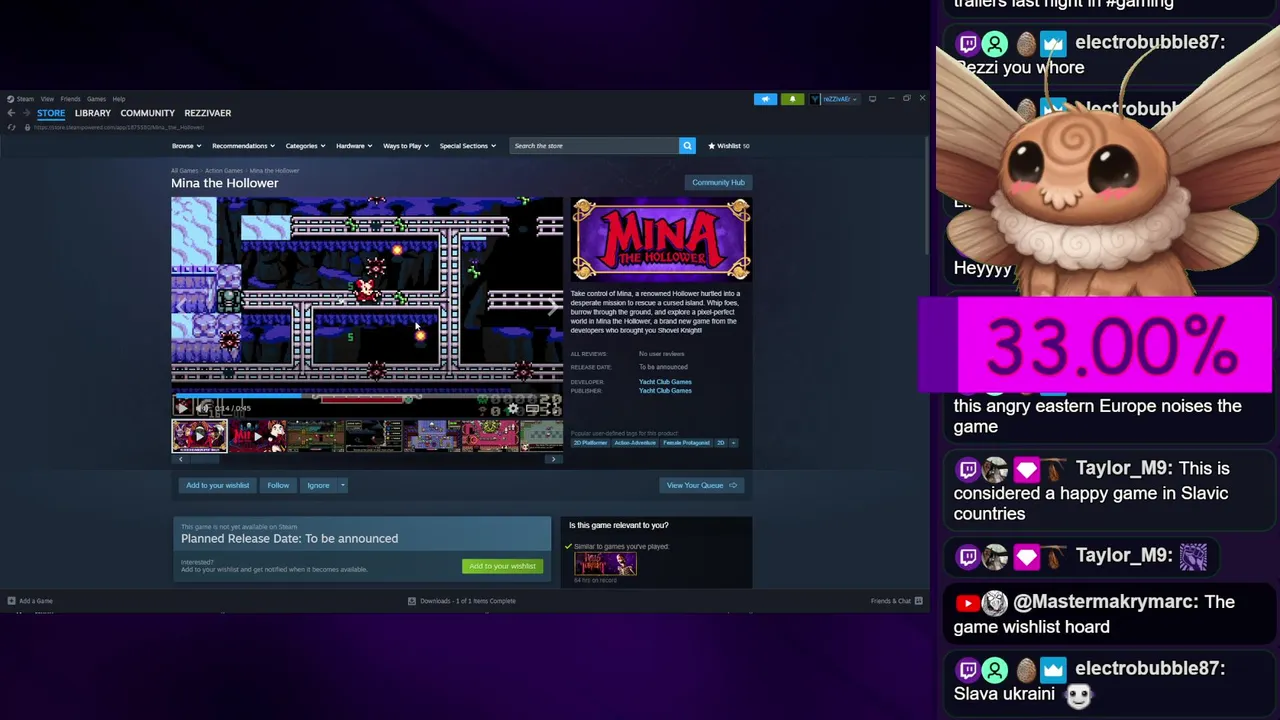
Task: Expand the Recommendations dropdown
Action: [243, 146]
